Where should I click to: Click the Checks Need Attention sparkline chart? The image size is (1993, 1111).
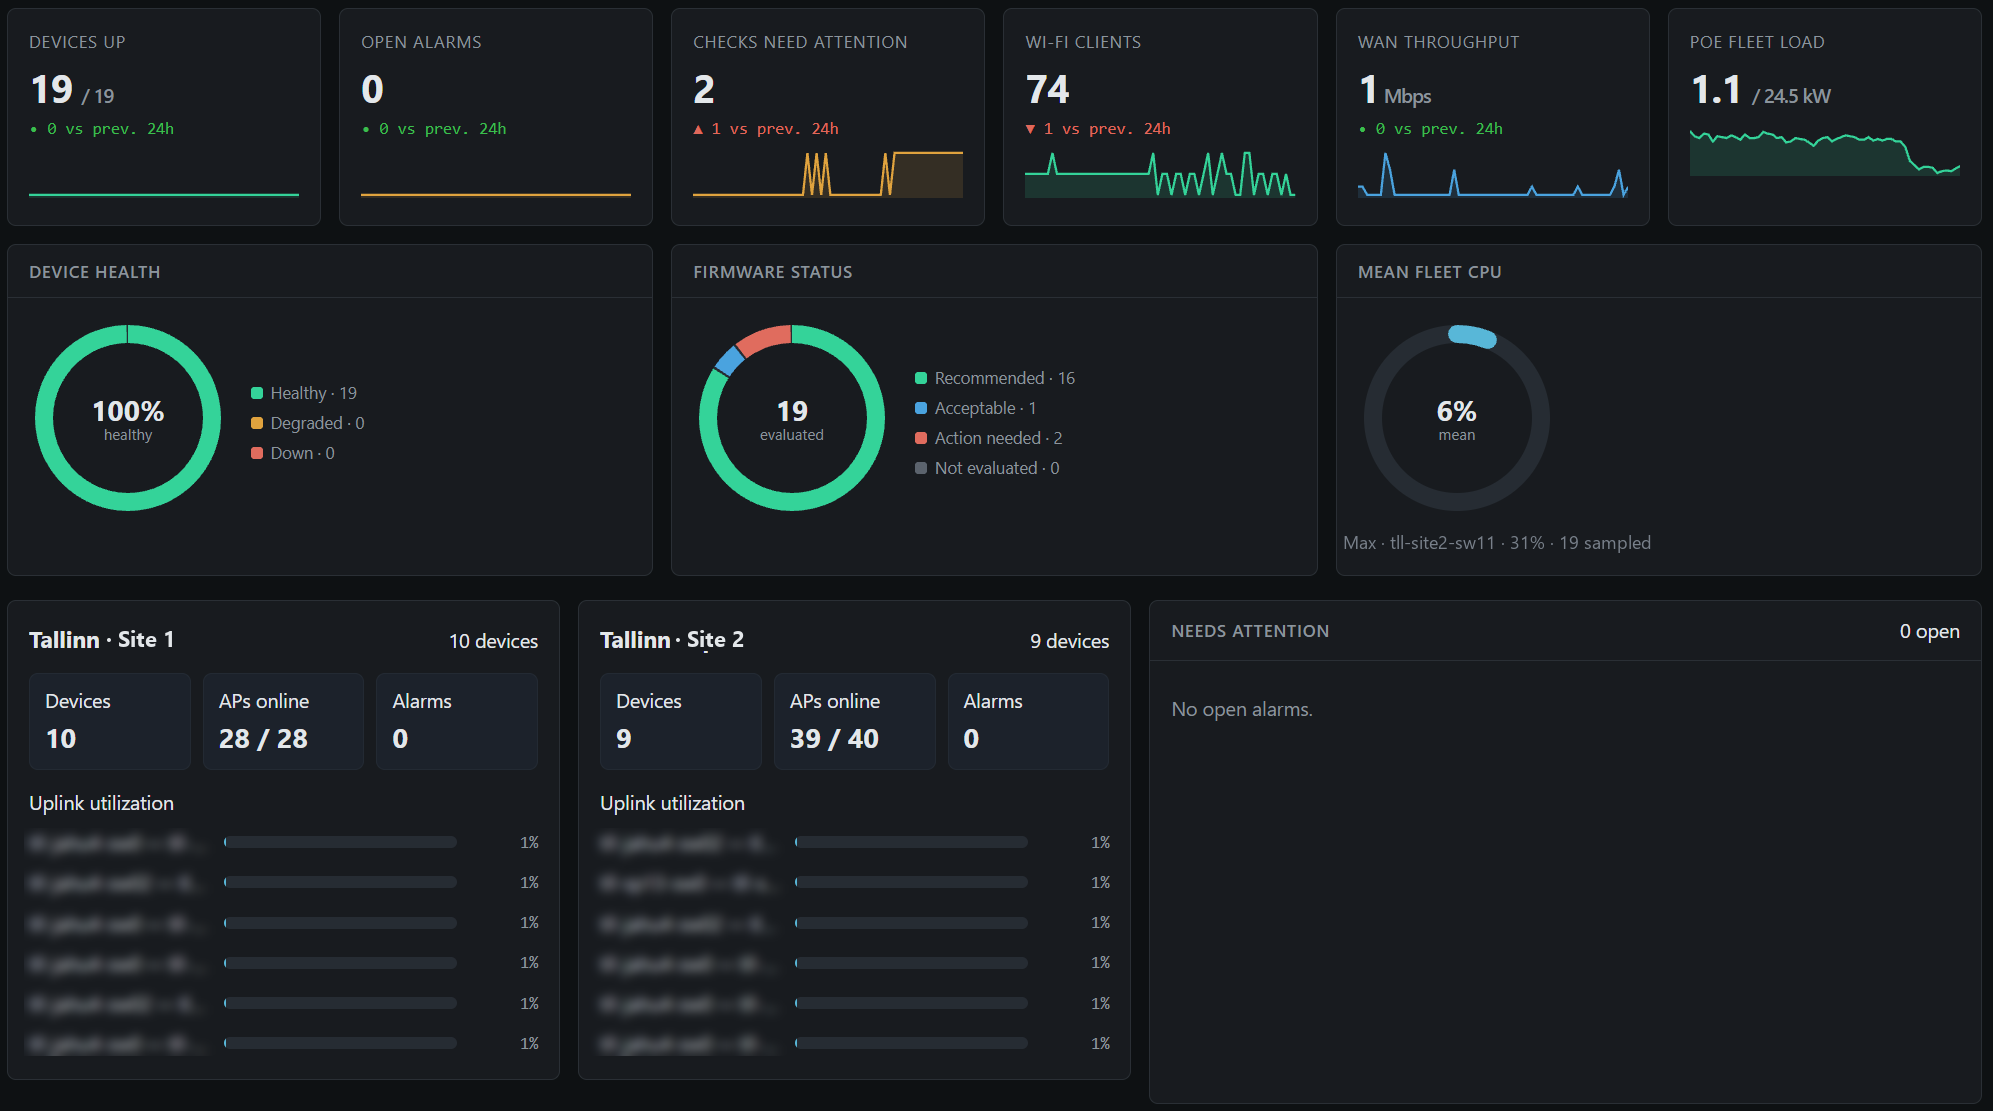(x=828, y=174)
